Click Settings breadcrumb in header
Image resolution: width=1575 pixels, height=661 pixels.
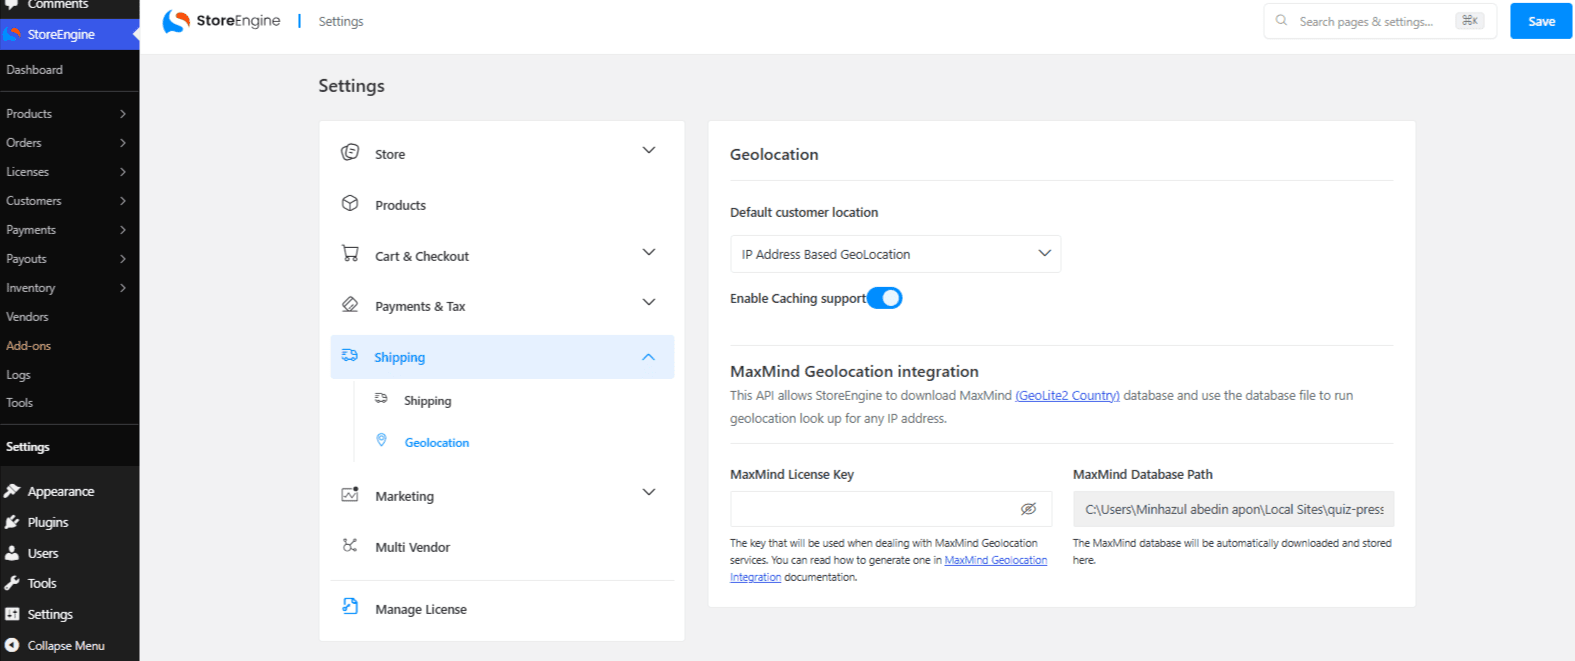341,21
